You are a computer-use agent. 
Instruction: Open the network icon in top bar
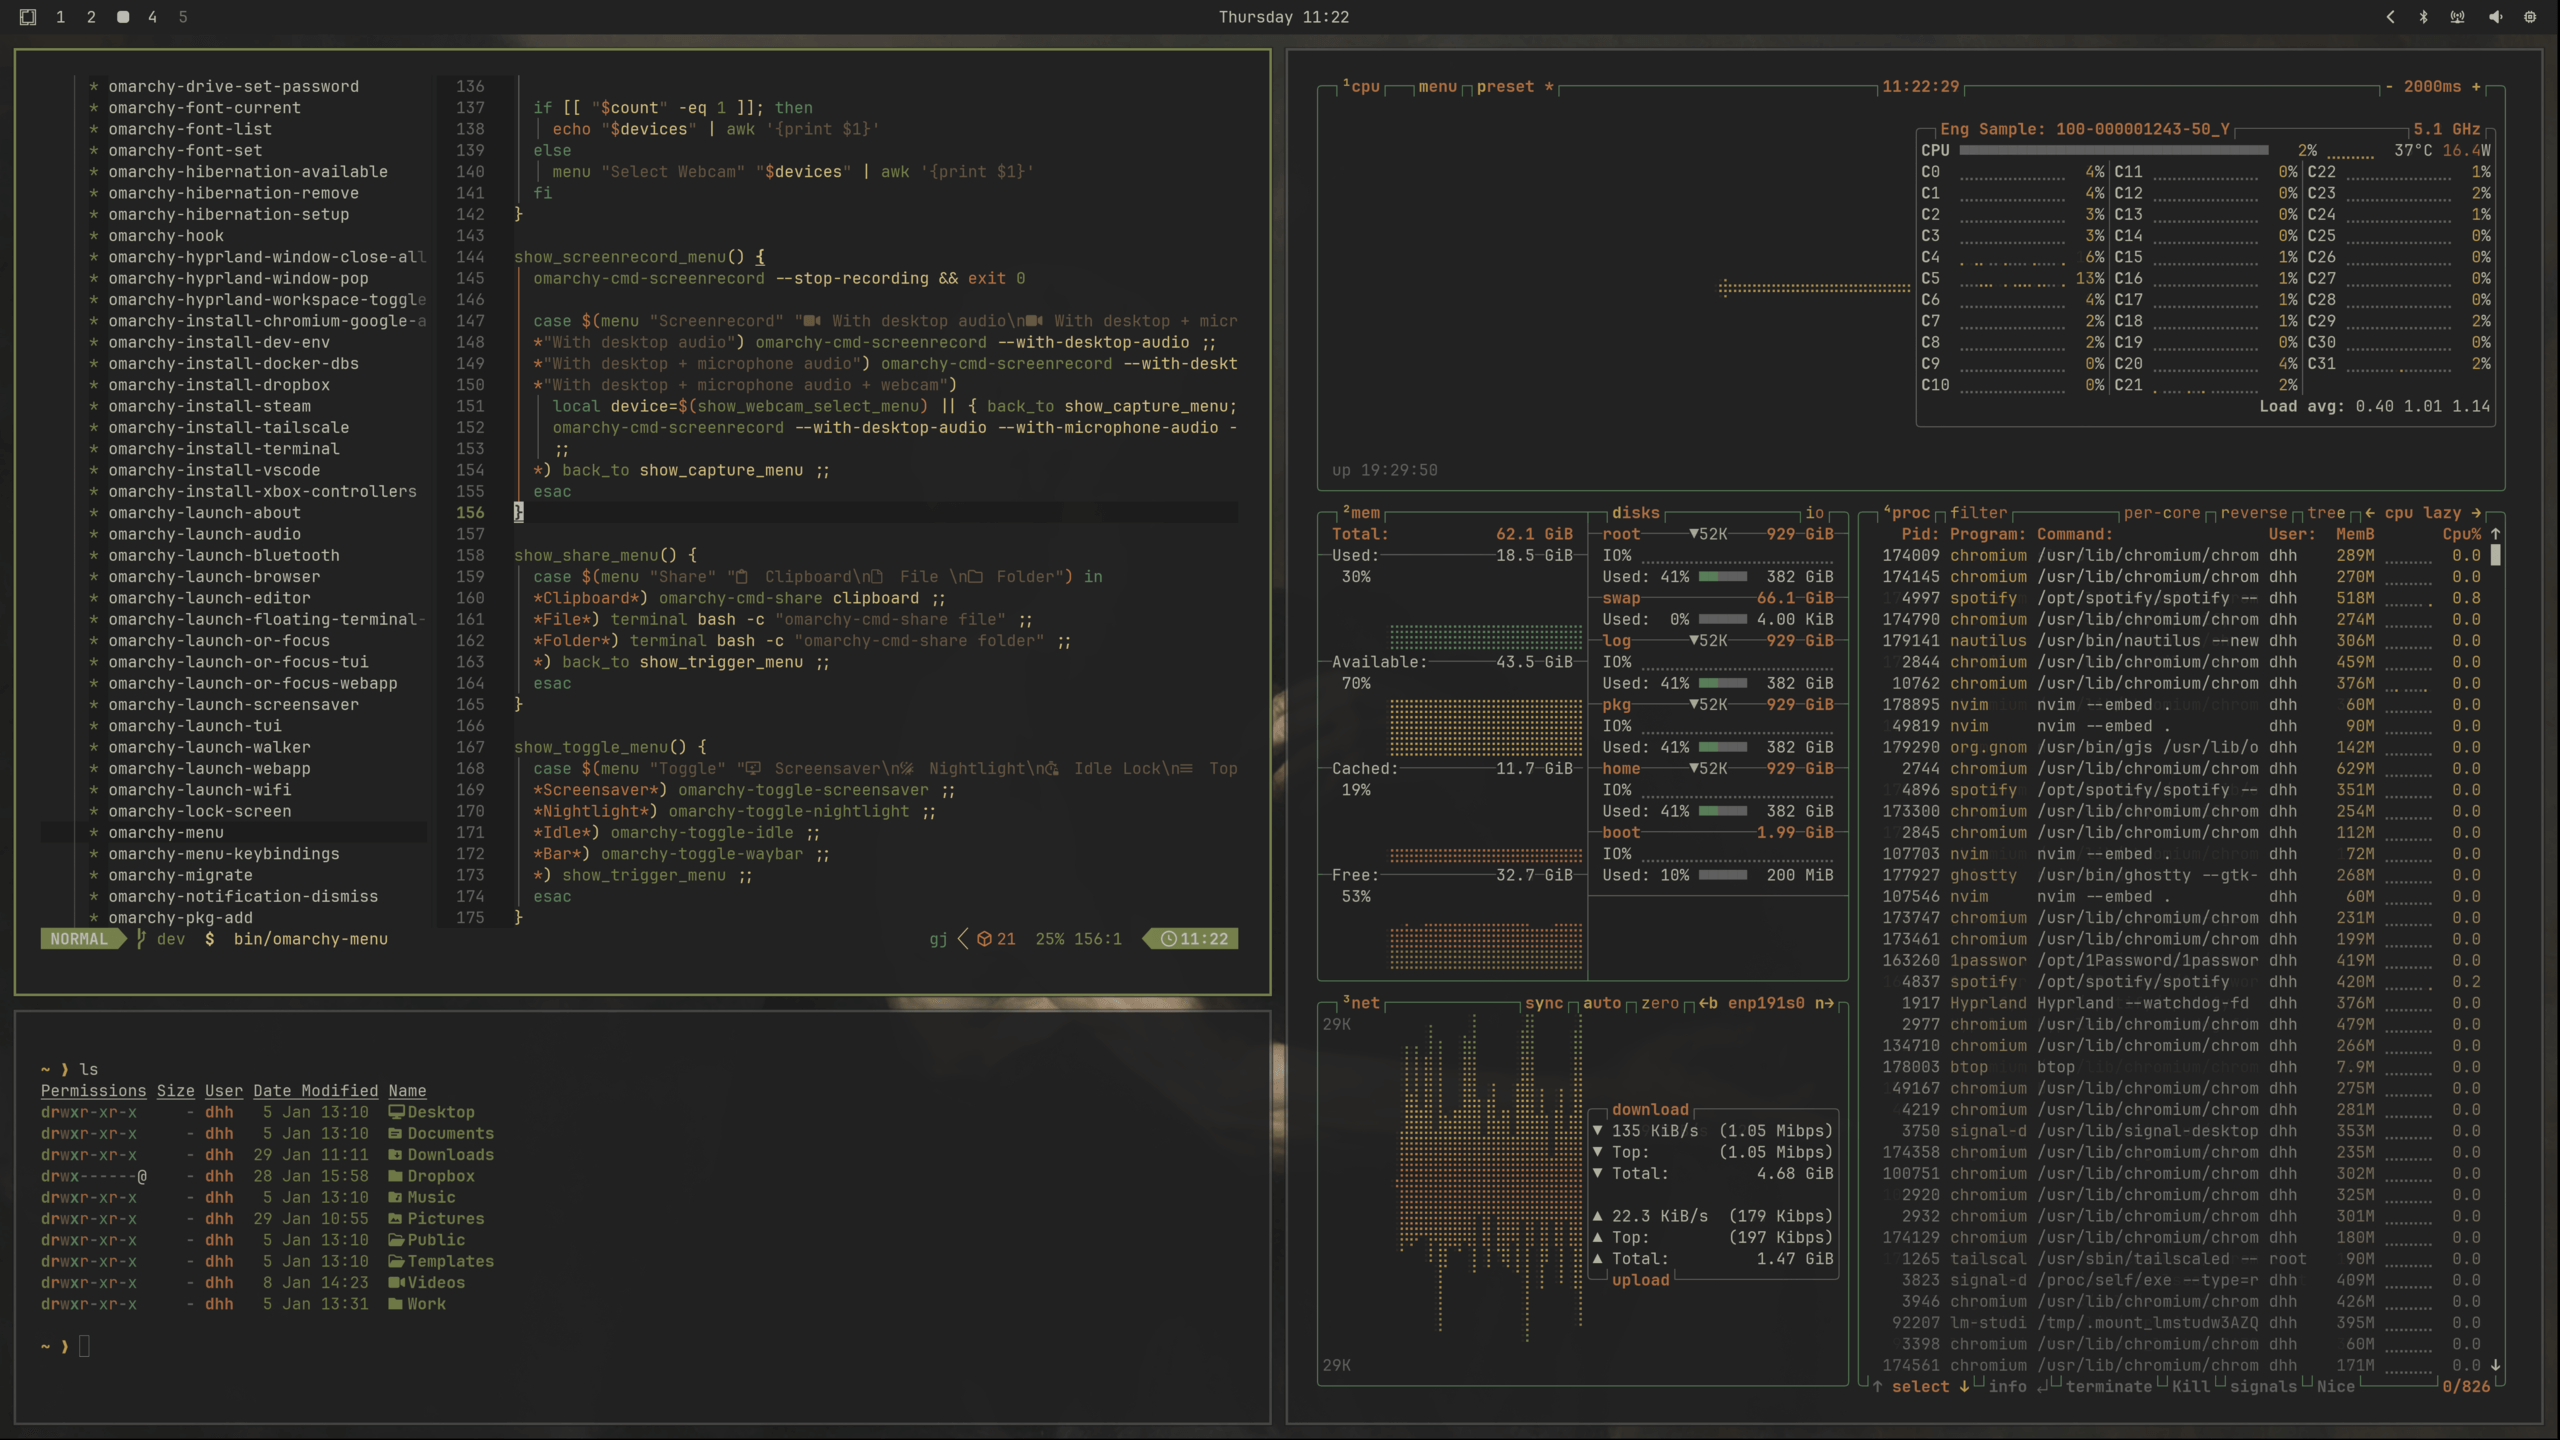(2457, 17)
